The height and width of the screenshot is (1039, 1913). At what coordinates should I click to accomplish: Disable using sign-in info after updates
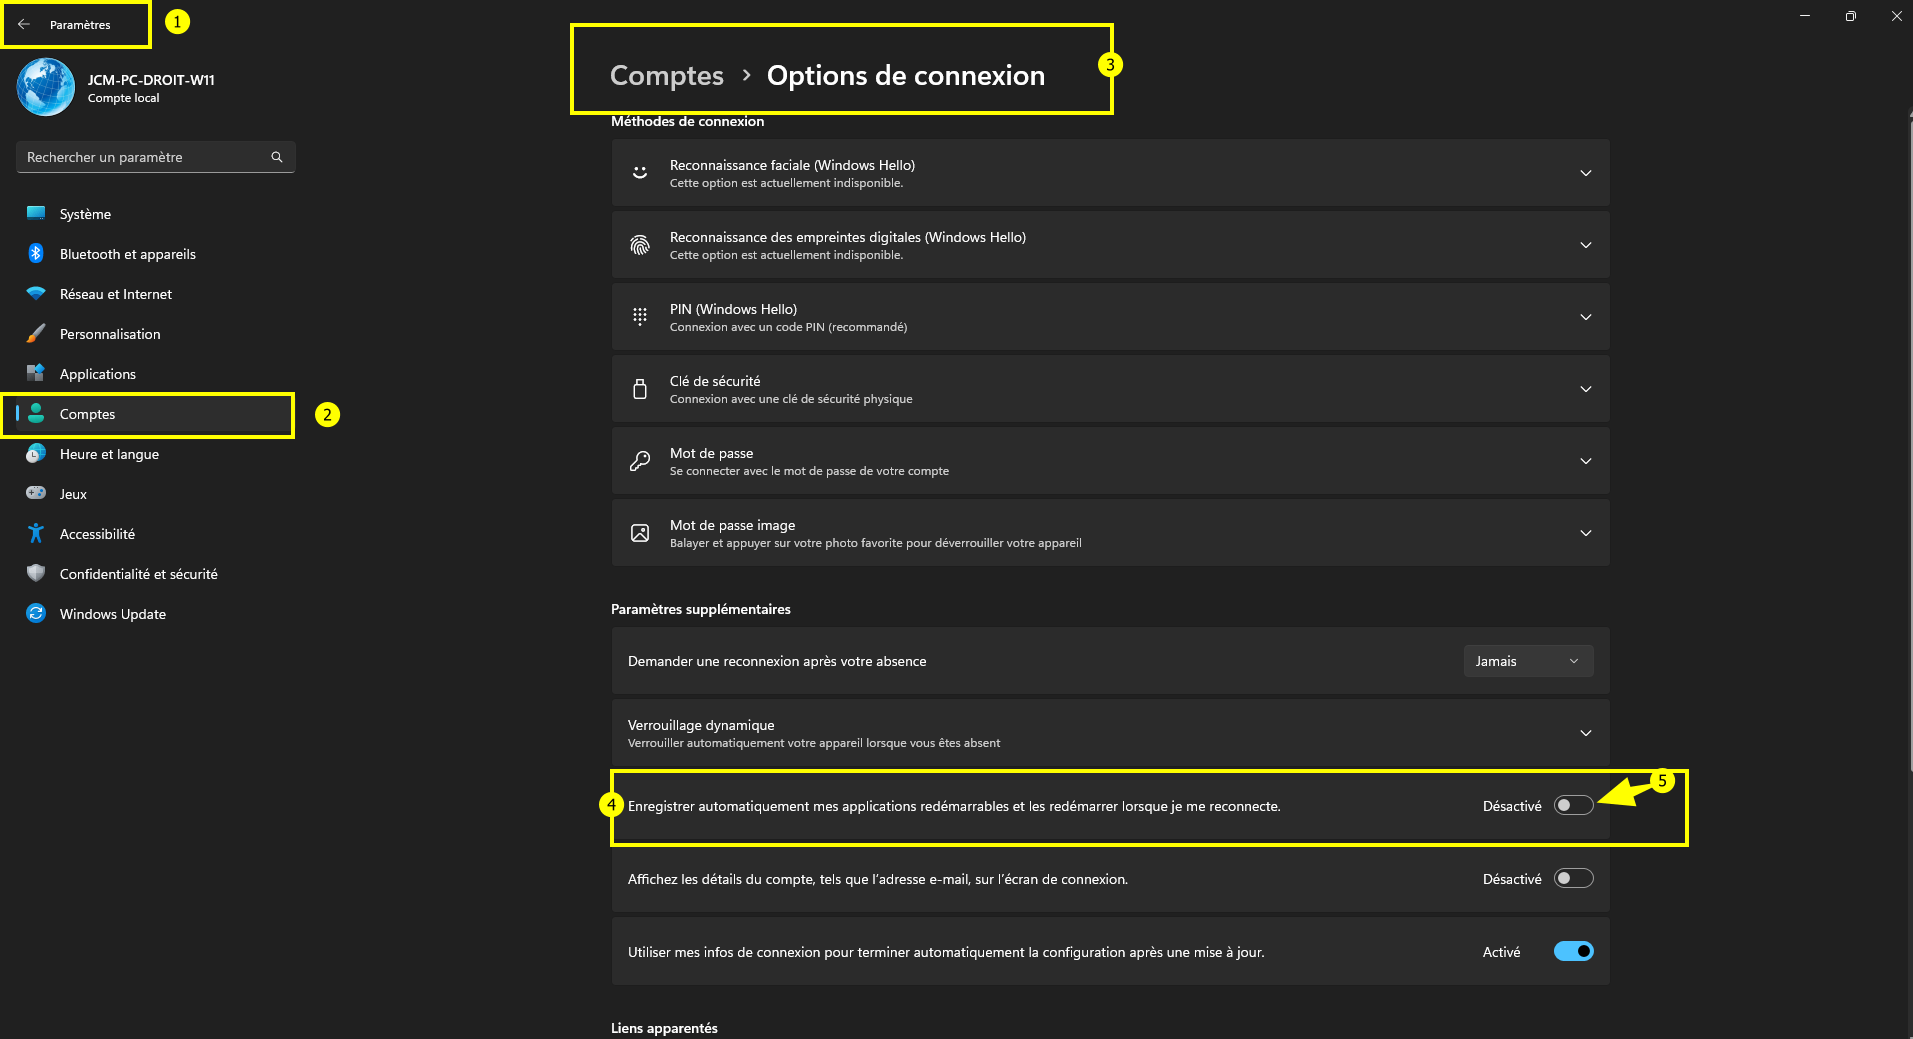[1573, 952]
